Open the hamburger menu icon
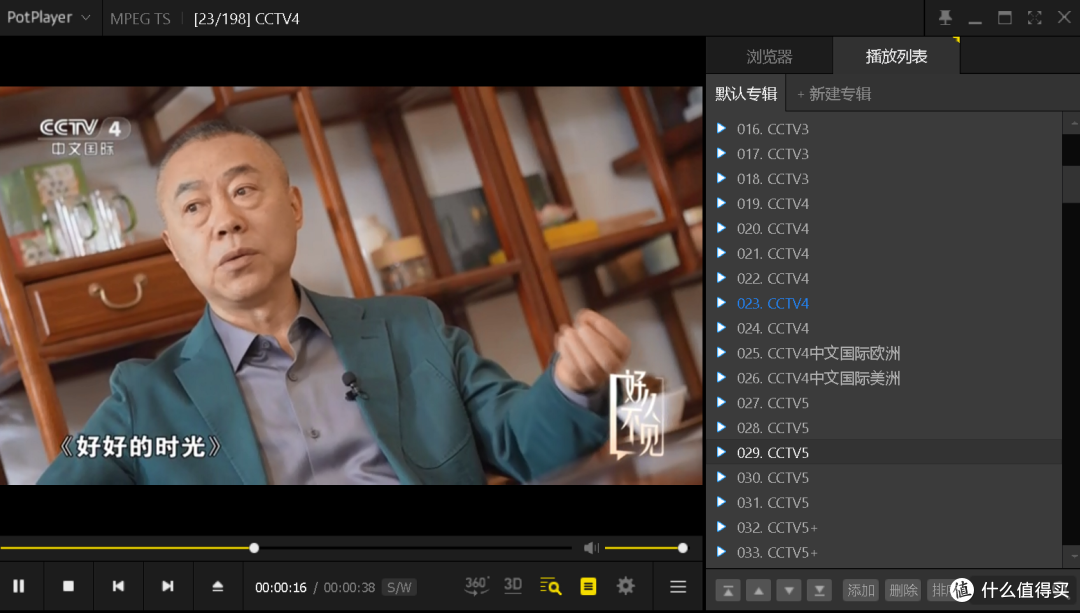The height and width of the screenshot is (613, 1080). click(678, 586)
